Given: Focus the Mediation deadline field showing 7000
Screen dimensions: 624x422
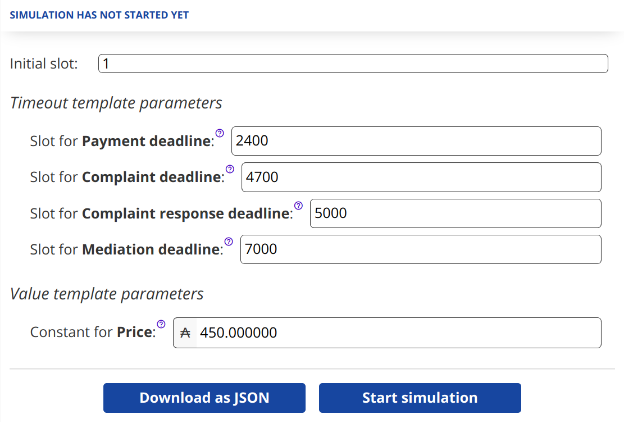Looking at the screenshot, I should click(x=420, y=250).
